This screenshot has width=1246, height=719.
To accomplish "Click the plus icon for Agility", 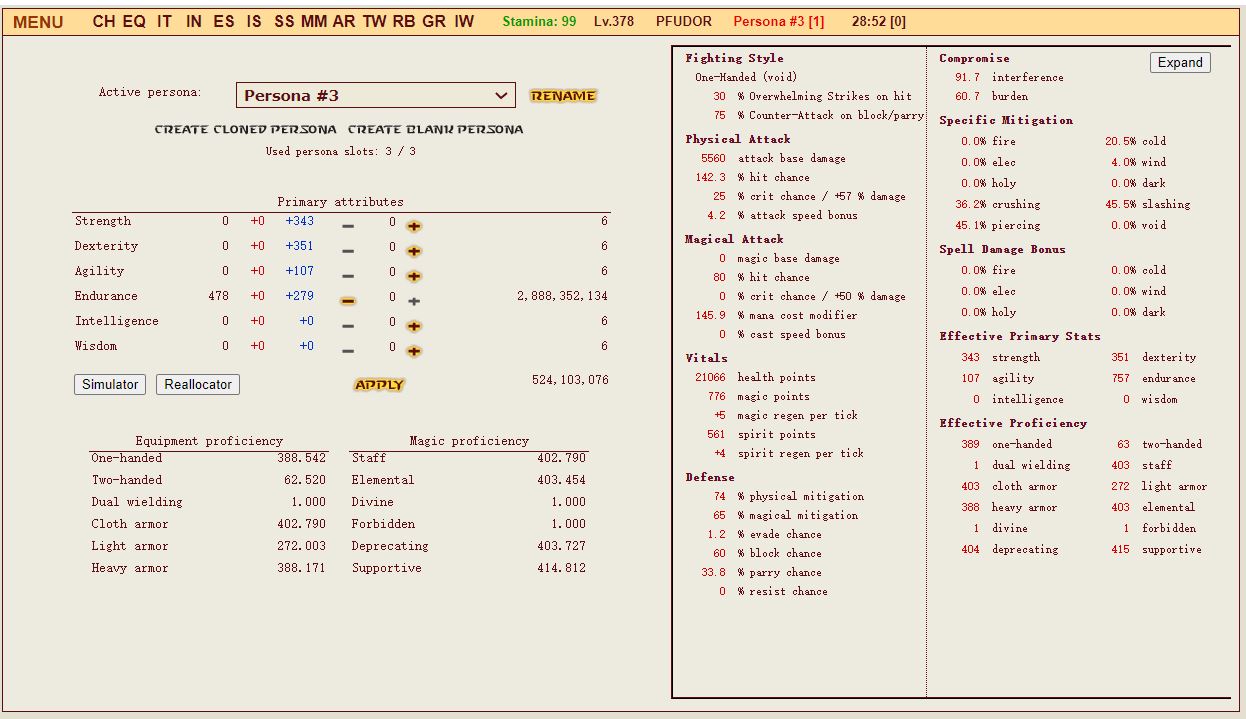I will [414, 276].
